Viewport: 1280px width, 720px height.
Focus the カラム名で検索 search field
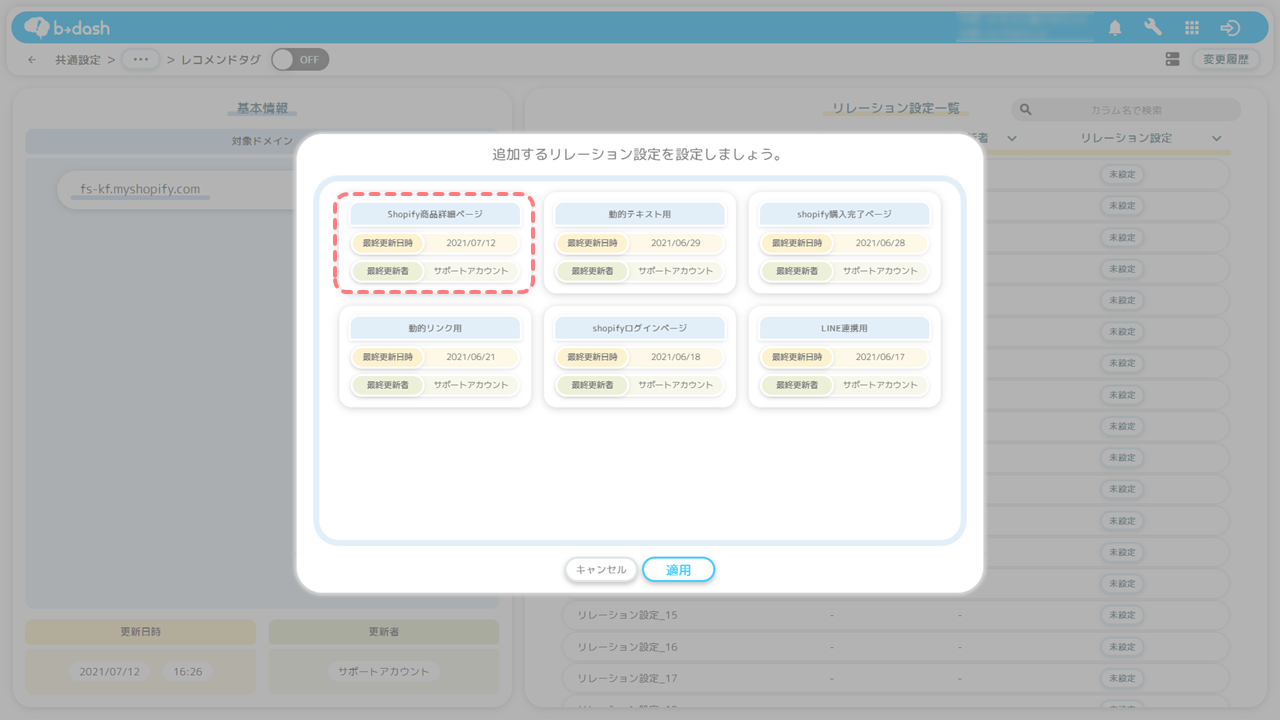click(1126, 110)
